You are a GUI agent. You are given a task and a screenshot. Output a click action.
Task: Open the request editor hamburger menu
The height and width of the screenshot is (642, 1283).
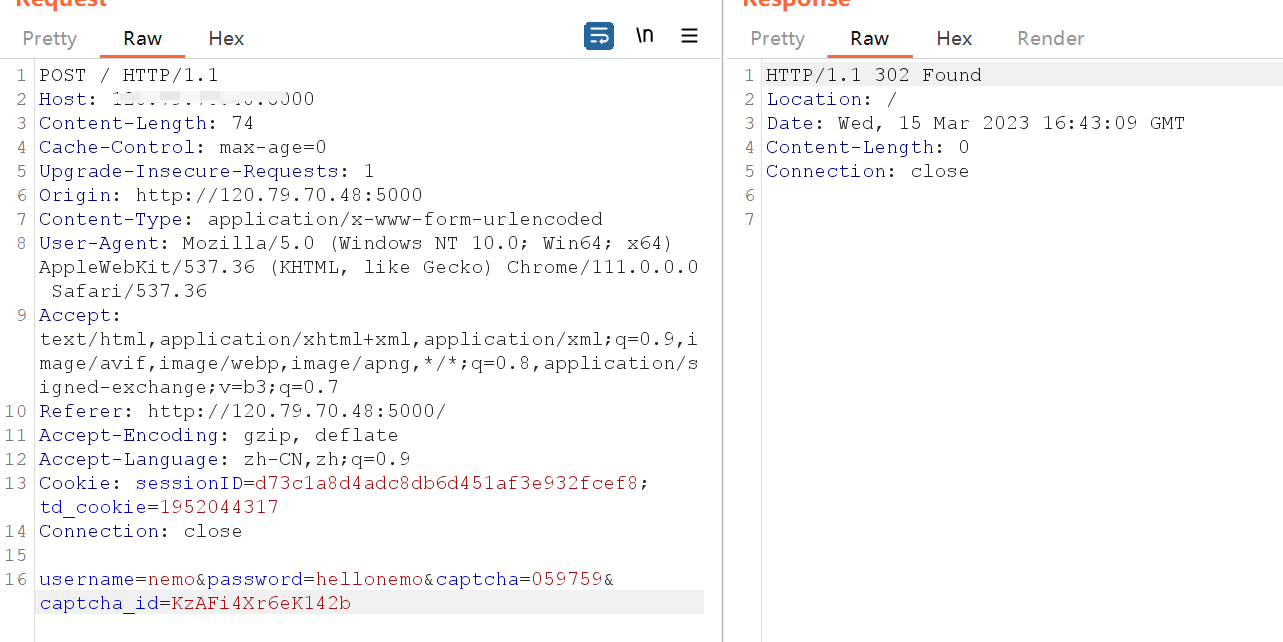click(689, 35)
